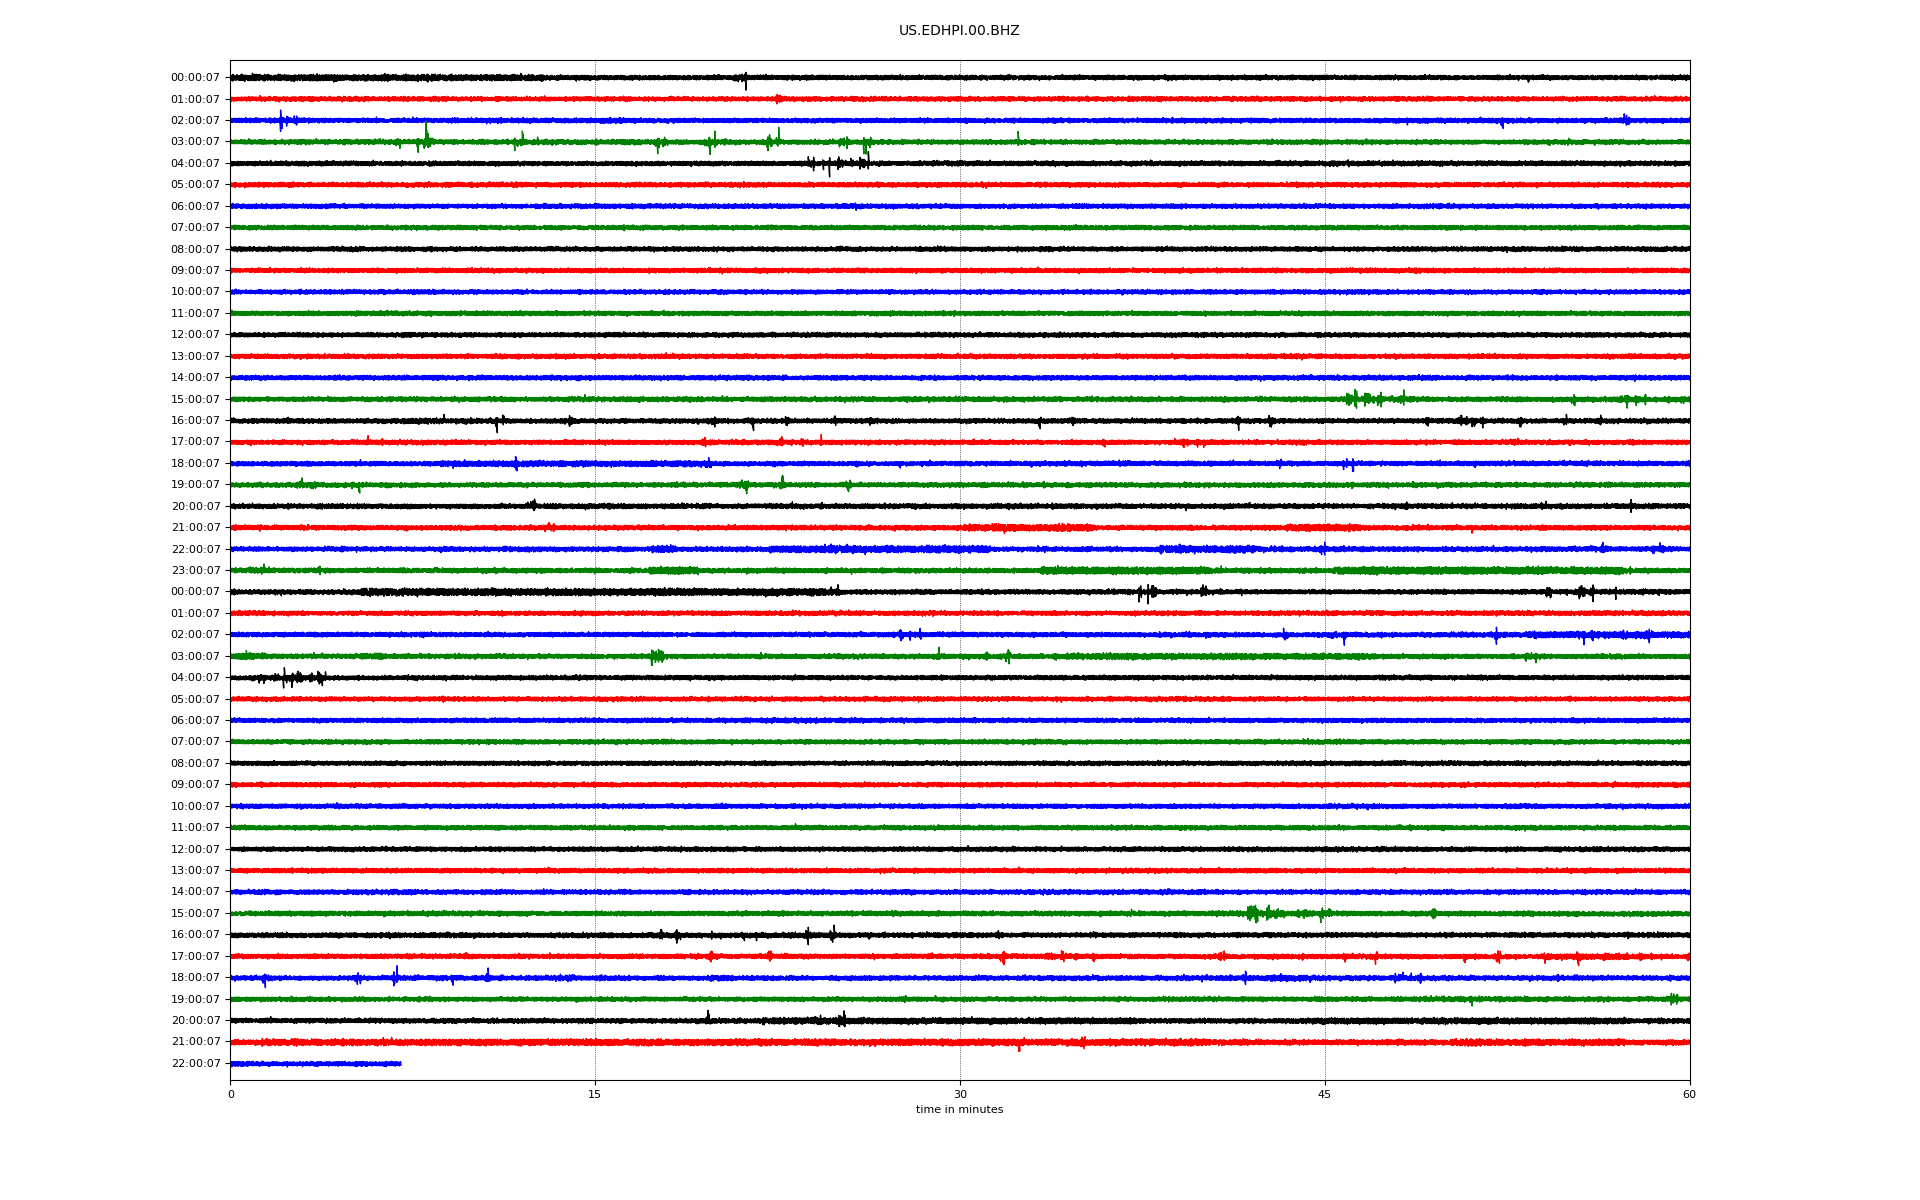Click the x-axis tick label 30
The image size is (1920, 1200).
point(960,1094)
